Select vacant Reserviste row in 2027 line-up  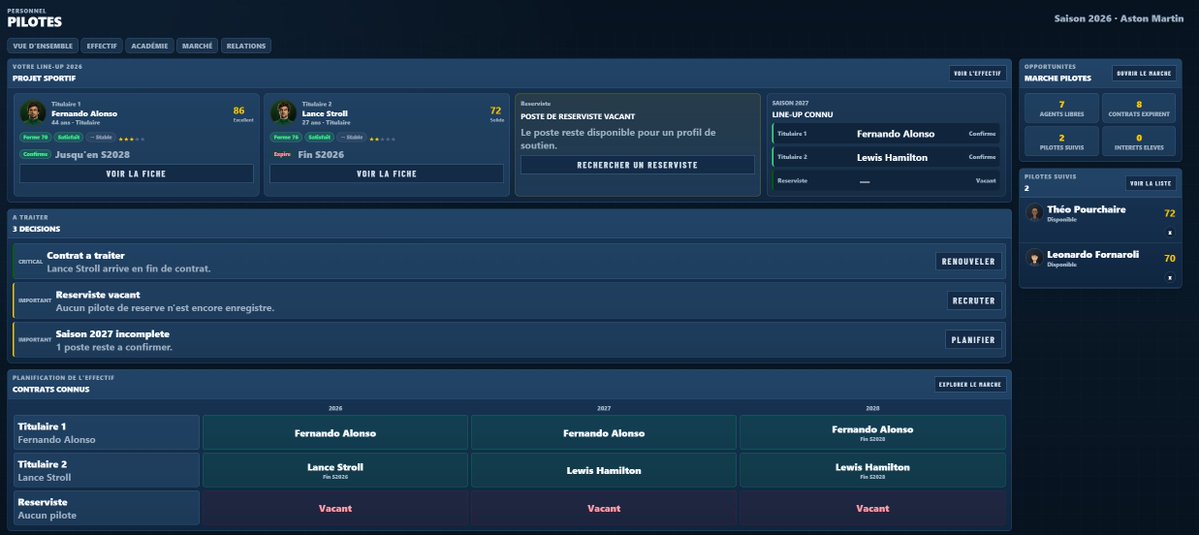click(x=885, y=181)
